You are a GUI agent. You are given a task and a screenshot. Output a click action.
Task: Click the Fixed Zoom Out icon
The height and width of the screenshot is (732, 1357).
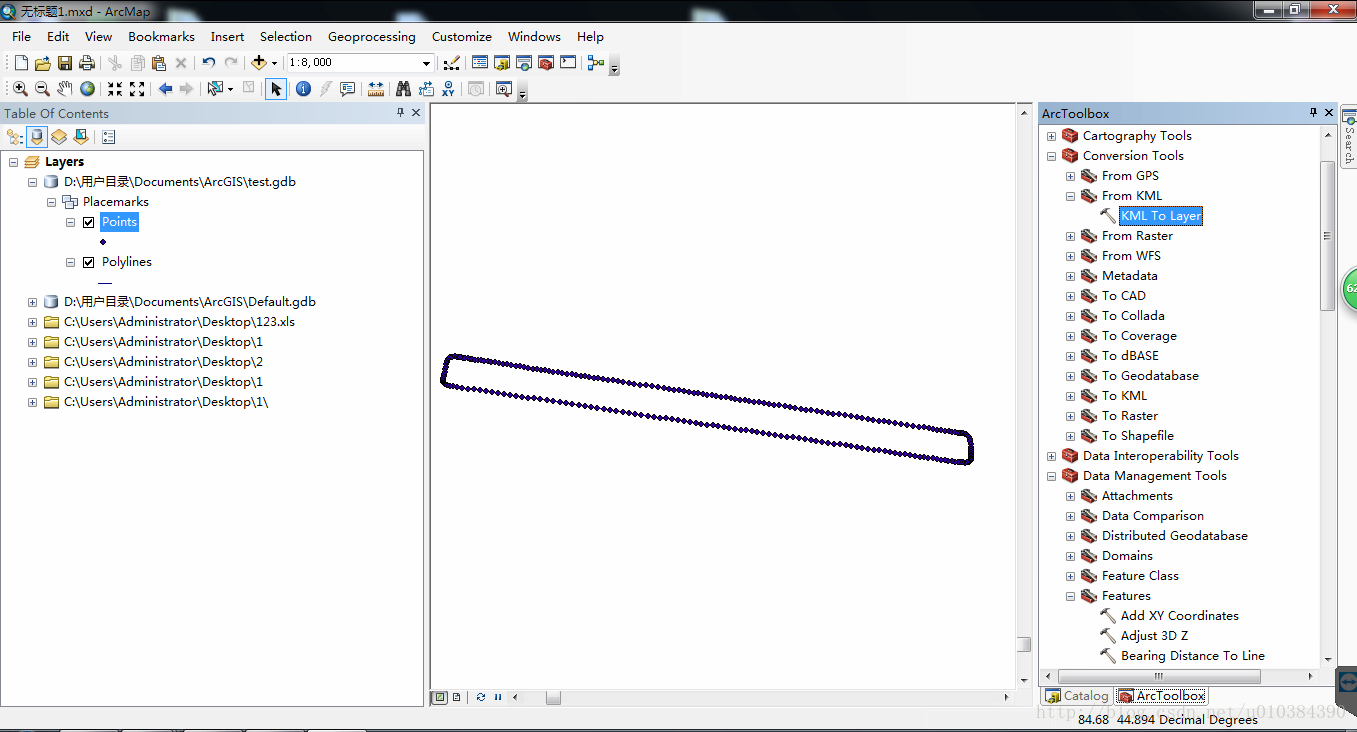point(137,89)
